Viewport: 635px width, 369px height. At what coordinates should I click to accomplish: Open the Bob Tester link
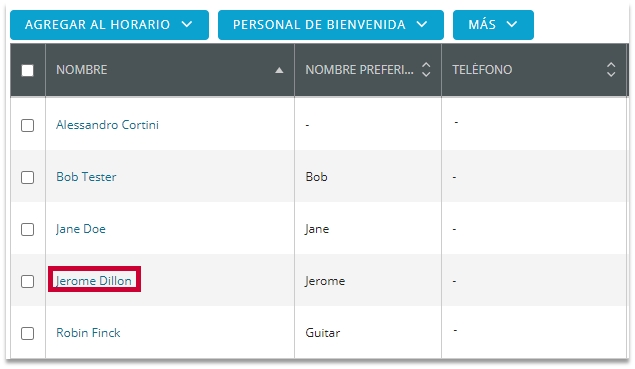pyautogui.click(x=86, y=177)
